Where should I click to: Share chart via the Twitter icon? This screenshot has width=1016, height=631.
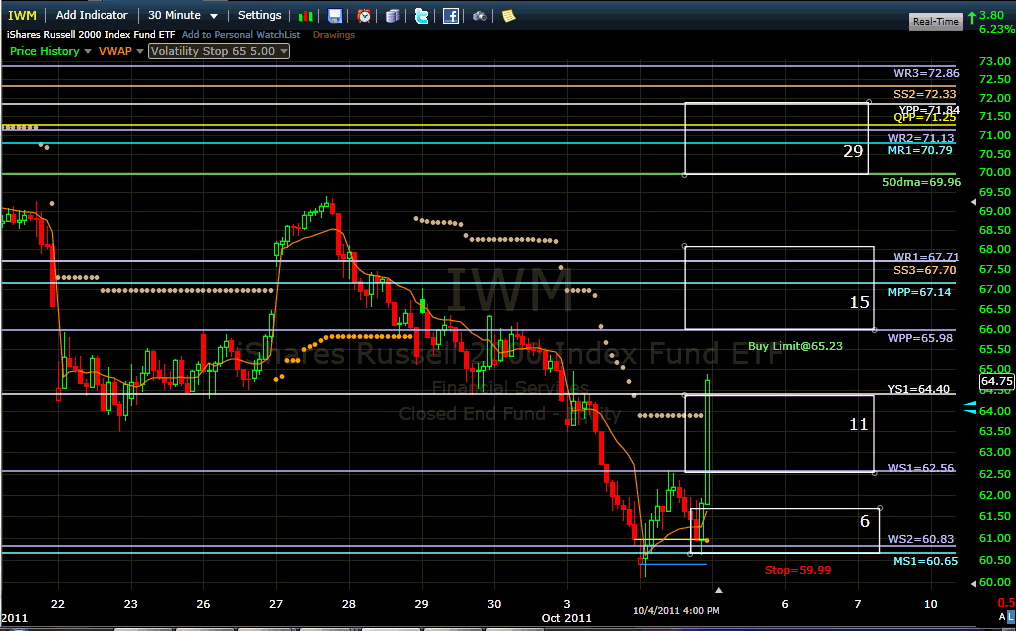click(421, 16)
